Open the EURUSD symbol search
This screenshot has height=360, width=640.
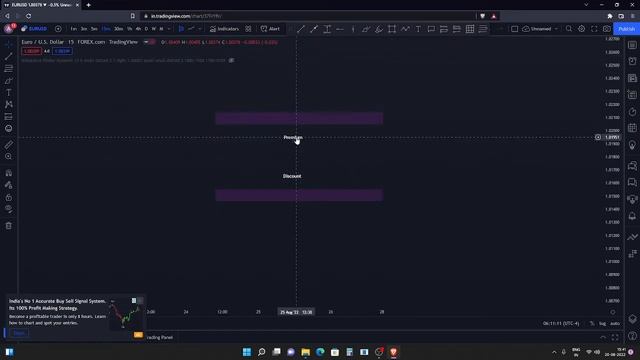tap(35, 29)
